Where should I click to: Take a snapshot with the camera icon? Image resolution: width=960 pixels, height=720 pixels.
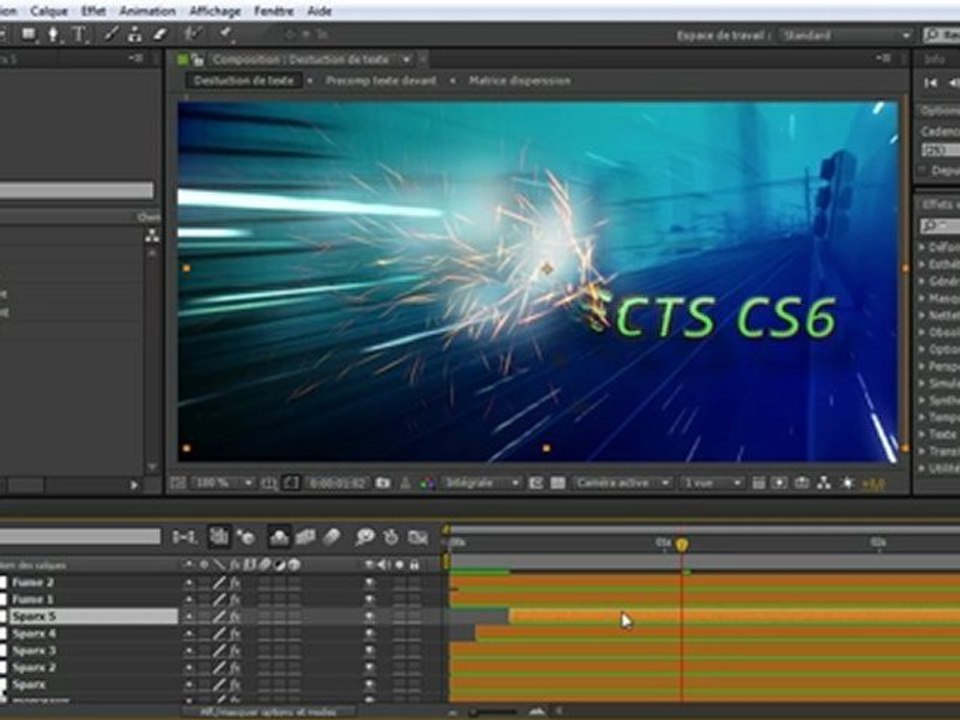click(x=383, y=483)
